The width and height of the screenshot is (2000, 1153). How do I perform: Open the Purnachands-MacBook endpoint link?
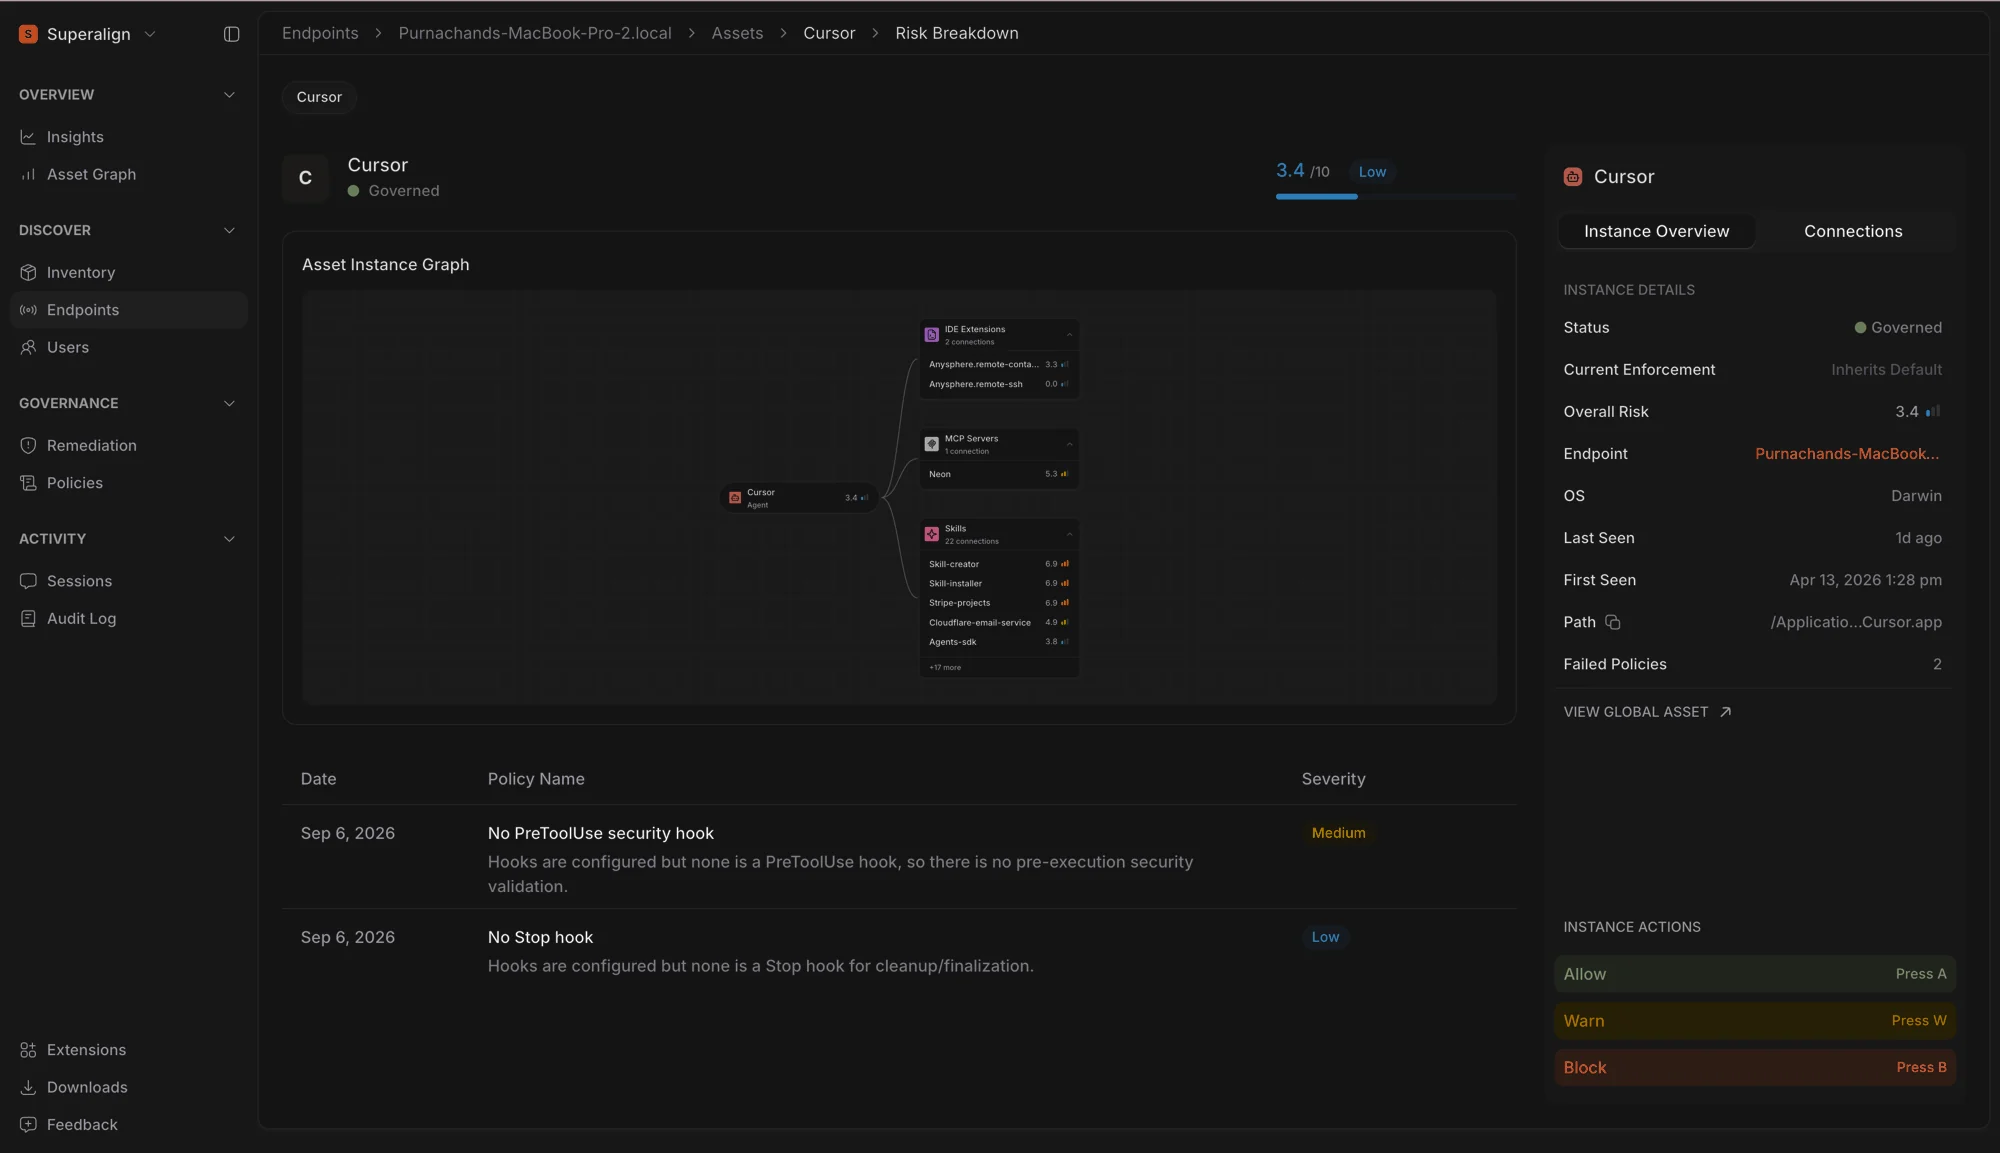[x=1847, y=454]
